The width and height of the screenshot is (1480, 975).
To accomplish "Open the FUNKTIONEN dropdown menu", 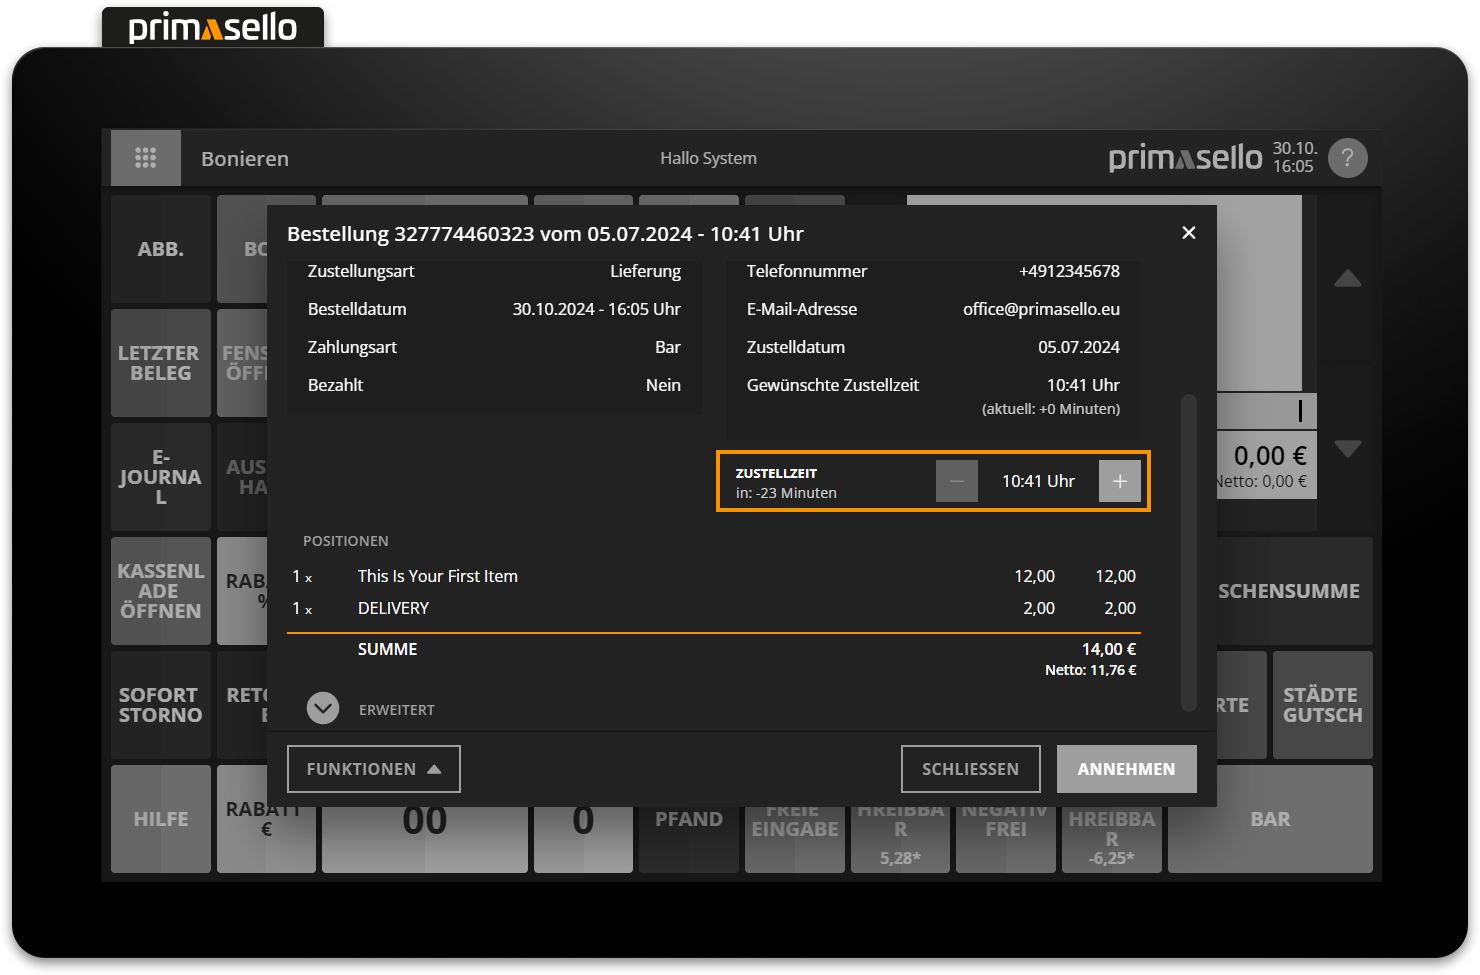I will point(373,769).
